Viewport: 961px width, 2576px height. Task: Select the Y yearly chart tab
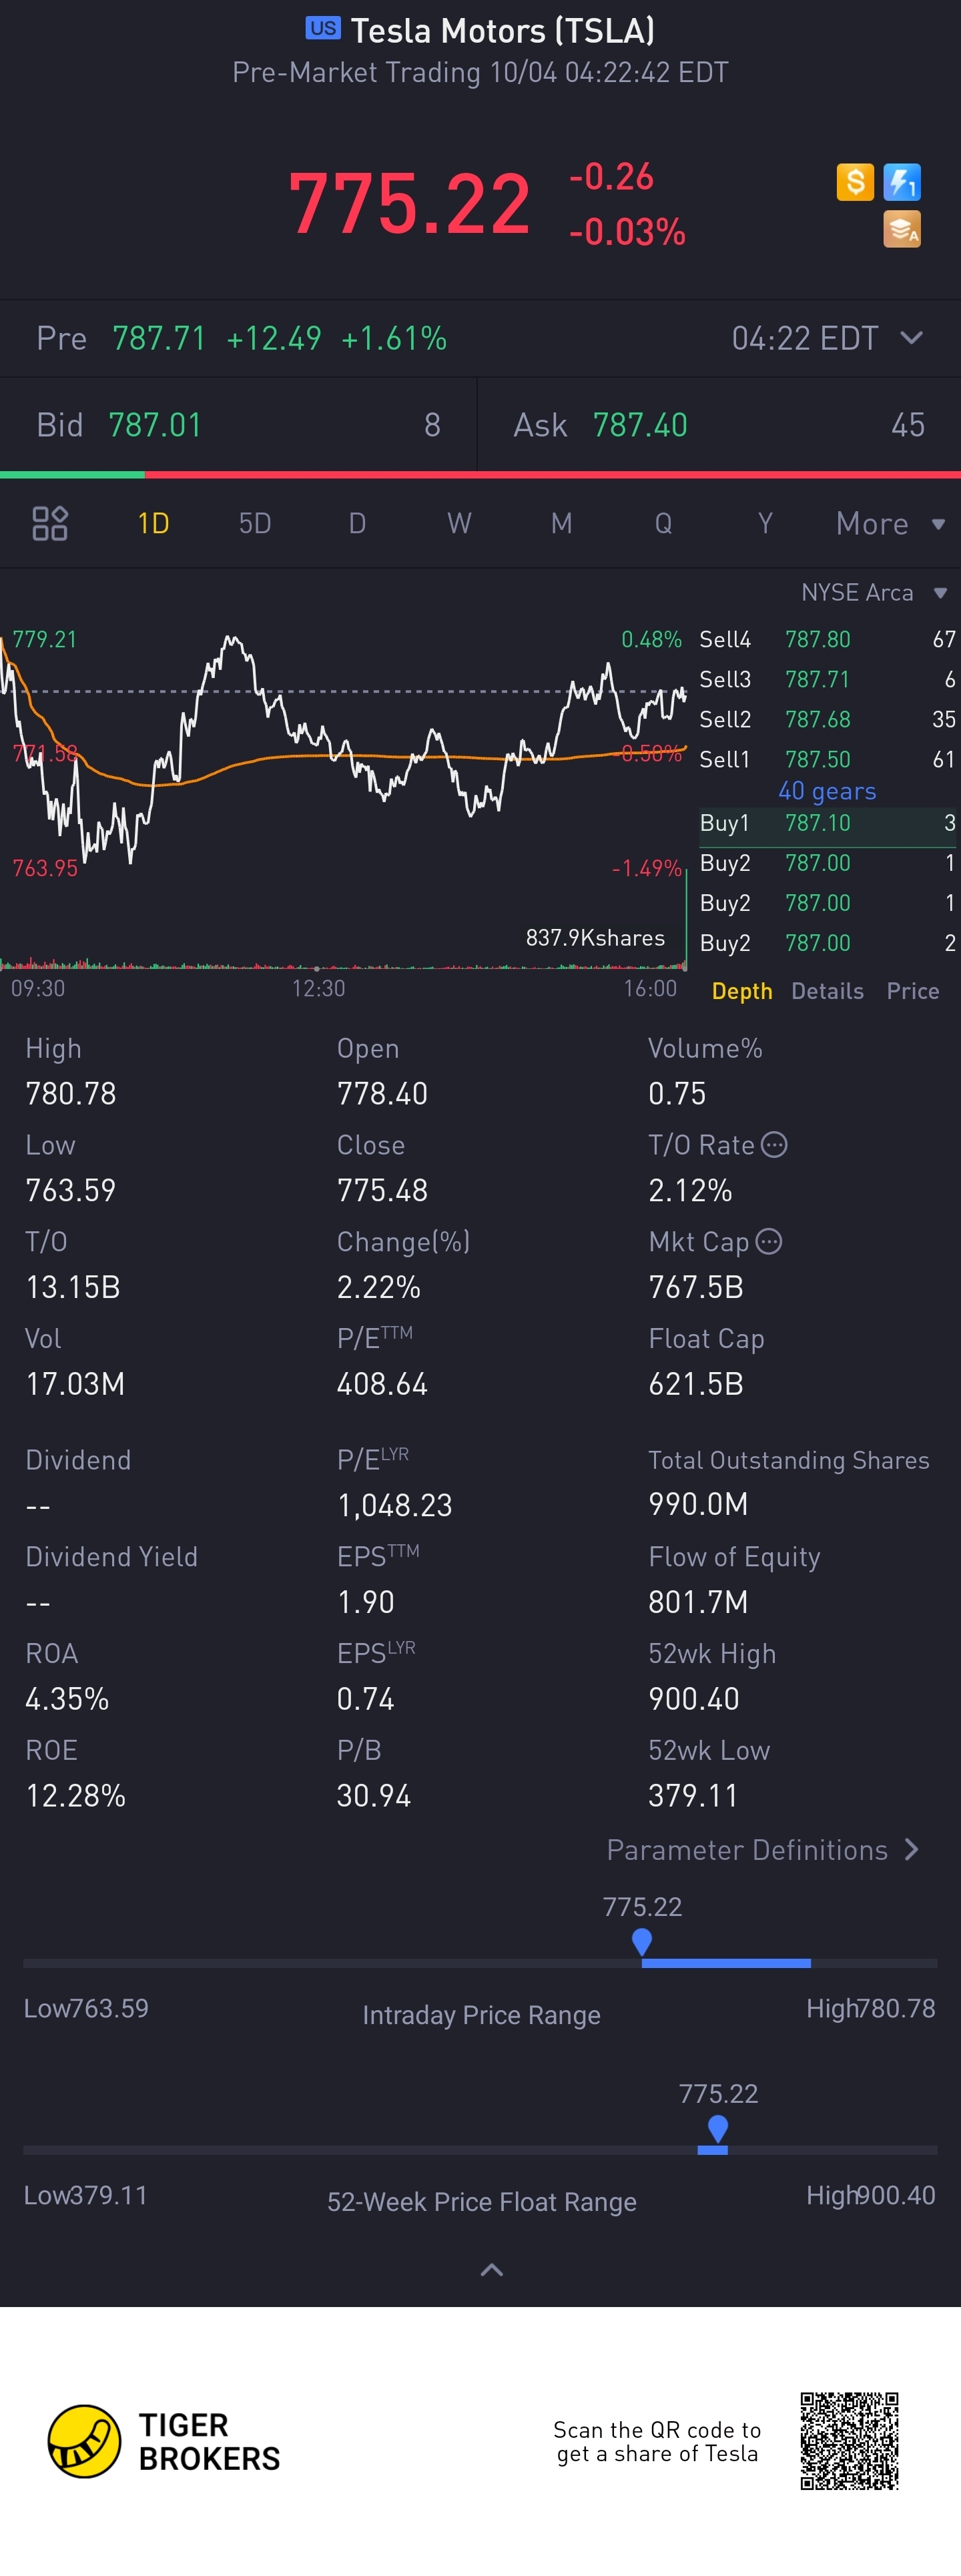tap(765, 524)
